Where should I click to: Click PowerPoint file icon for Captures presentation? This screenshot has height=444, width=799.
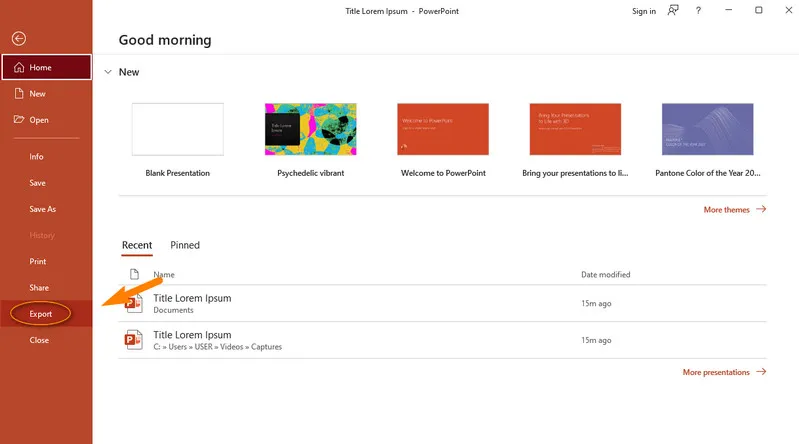(134, 340)
